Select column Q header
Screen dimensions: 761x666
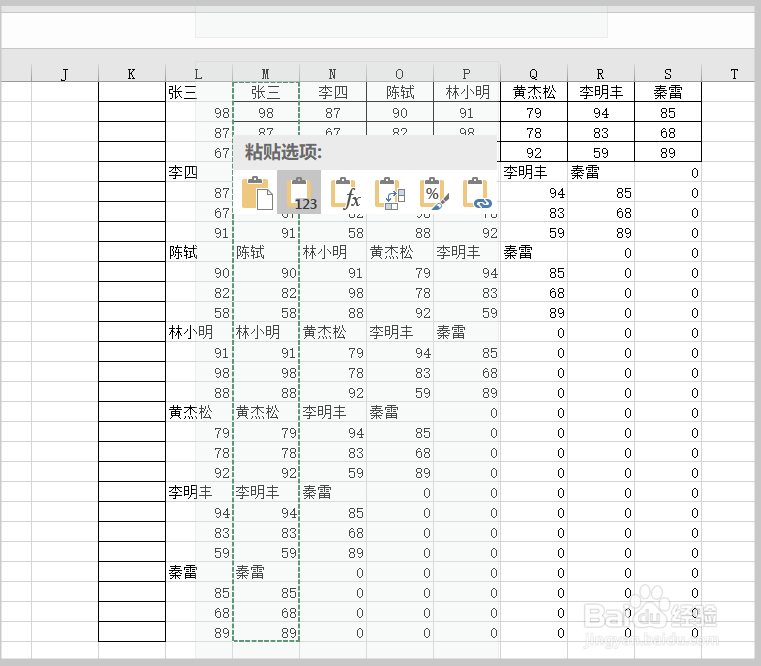533,74
